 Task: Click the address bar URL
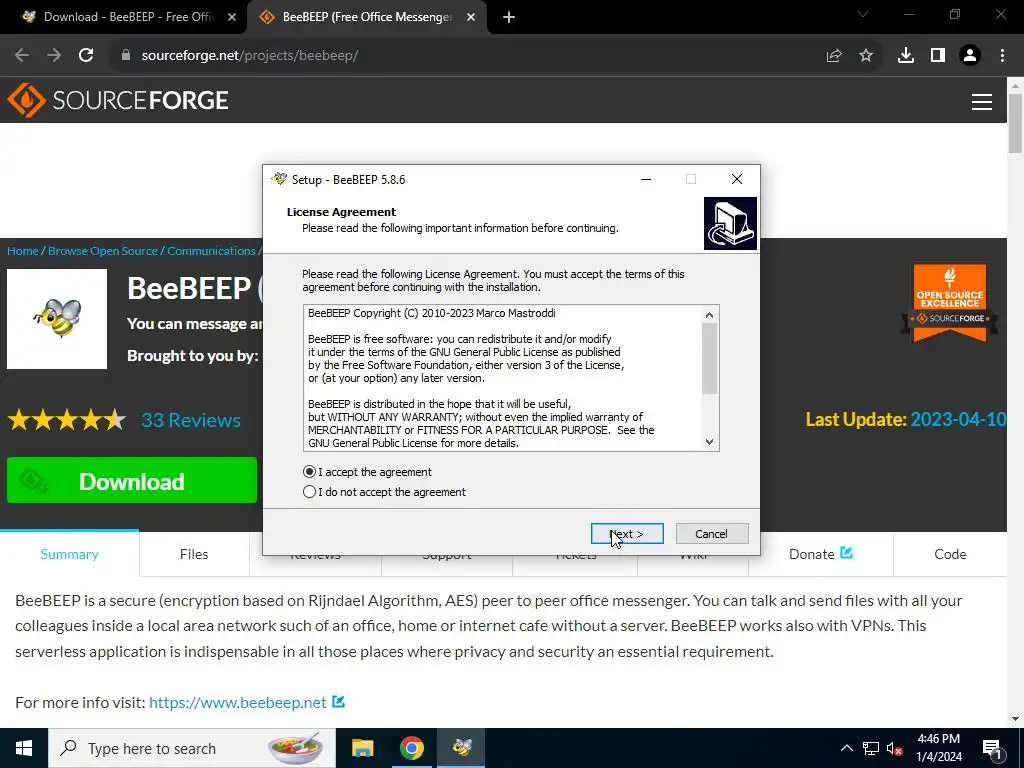[x=249, y=56]
